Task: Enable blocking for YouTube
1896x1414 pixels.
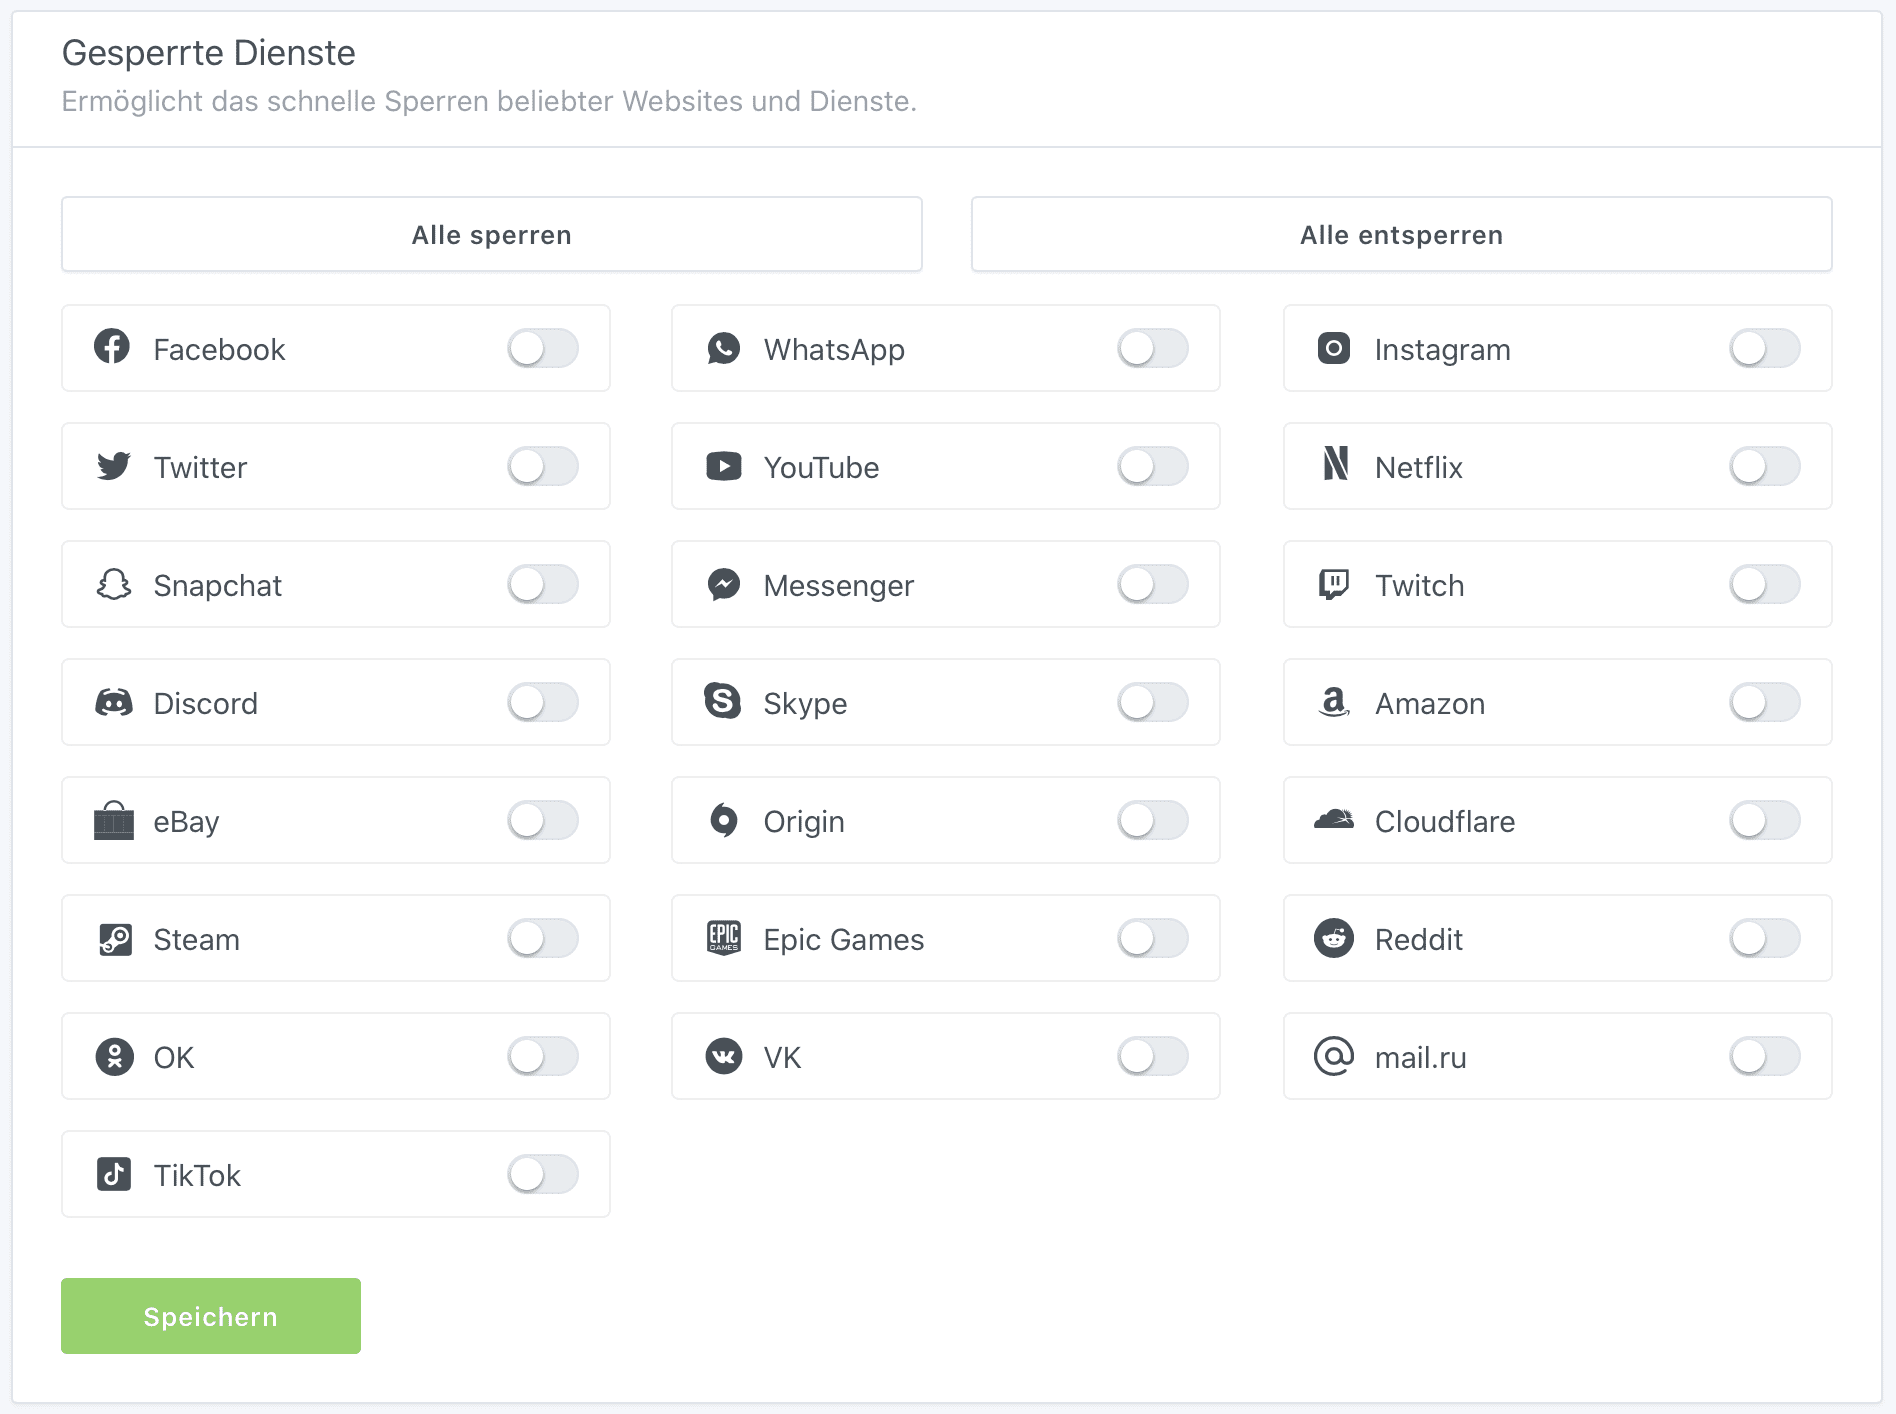Action: (1152, 466)
